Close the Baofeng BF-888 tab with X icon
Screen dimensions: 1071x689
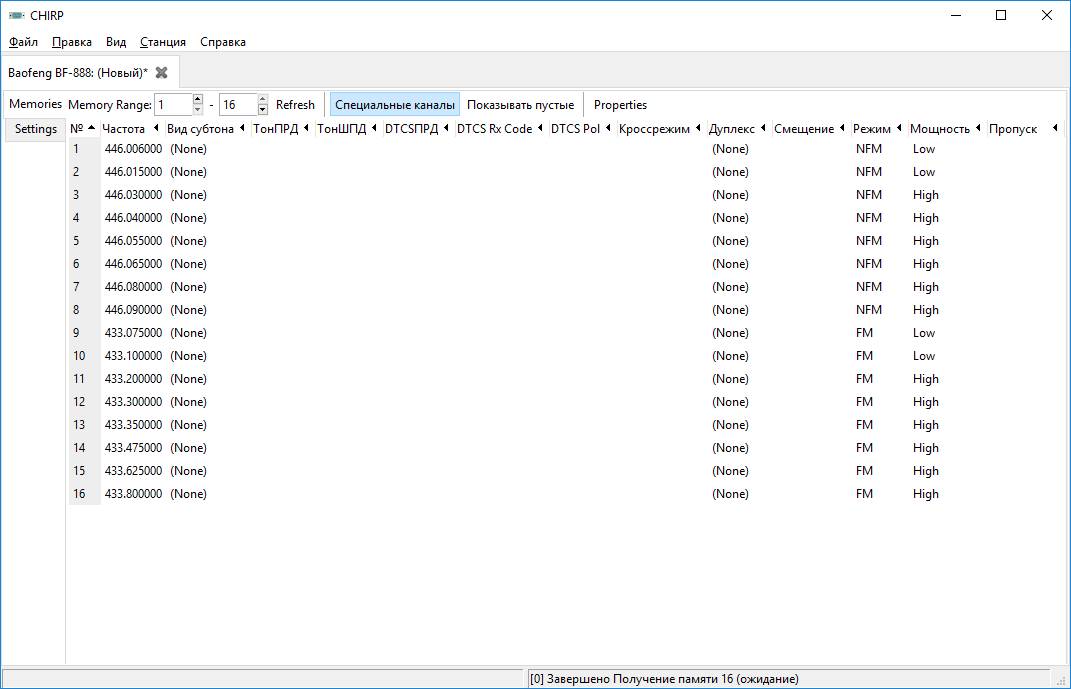tap(162, 72)
